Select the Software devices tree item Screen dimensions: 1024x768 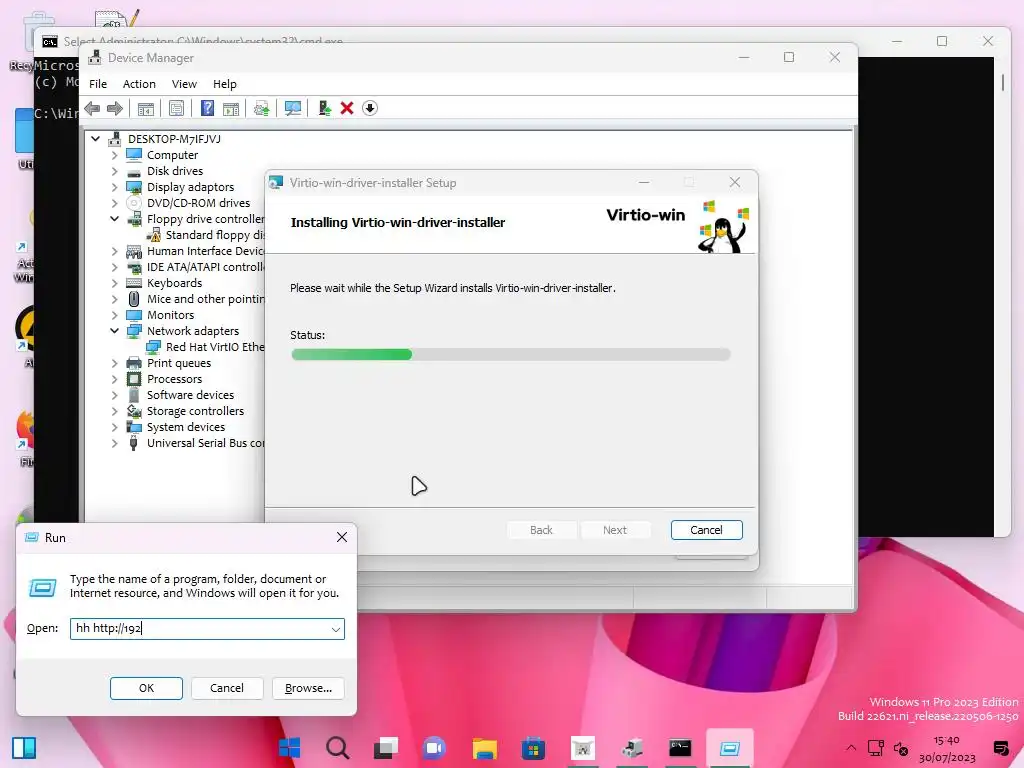coord(190,395)
